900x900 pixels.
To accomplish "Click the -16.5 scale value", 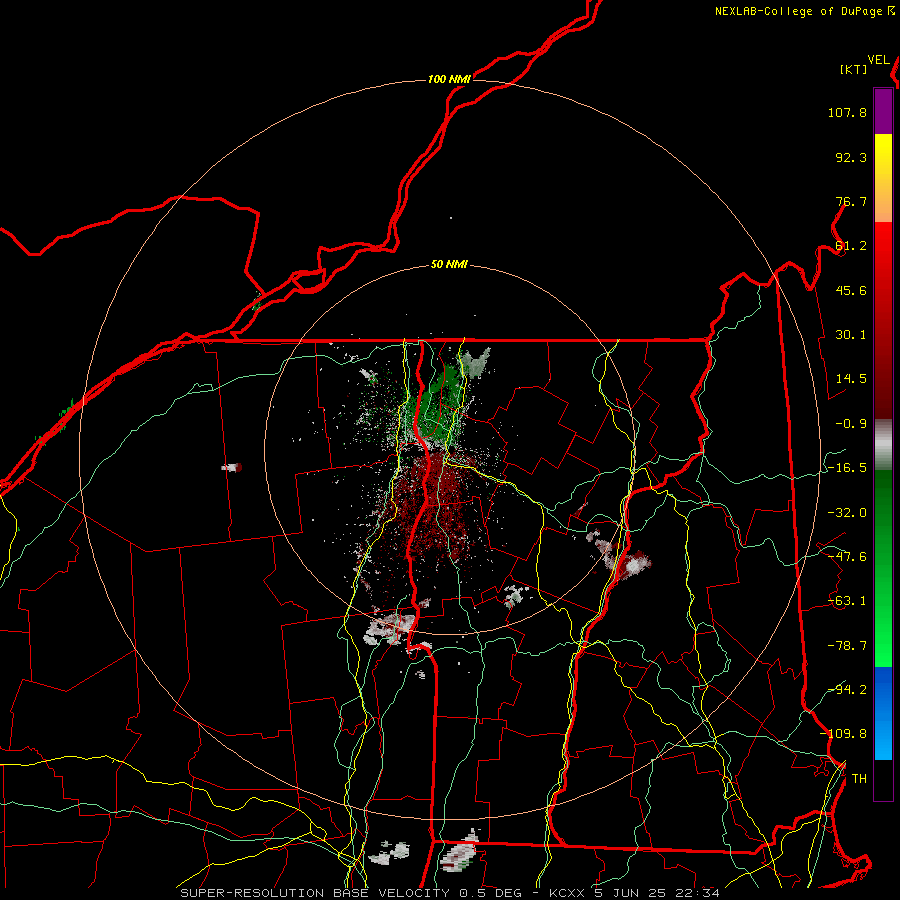I will [x=847, y=468].
